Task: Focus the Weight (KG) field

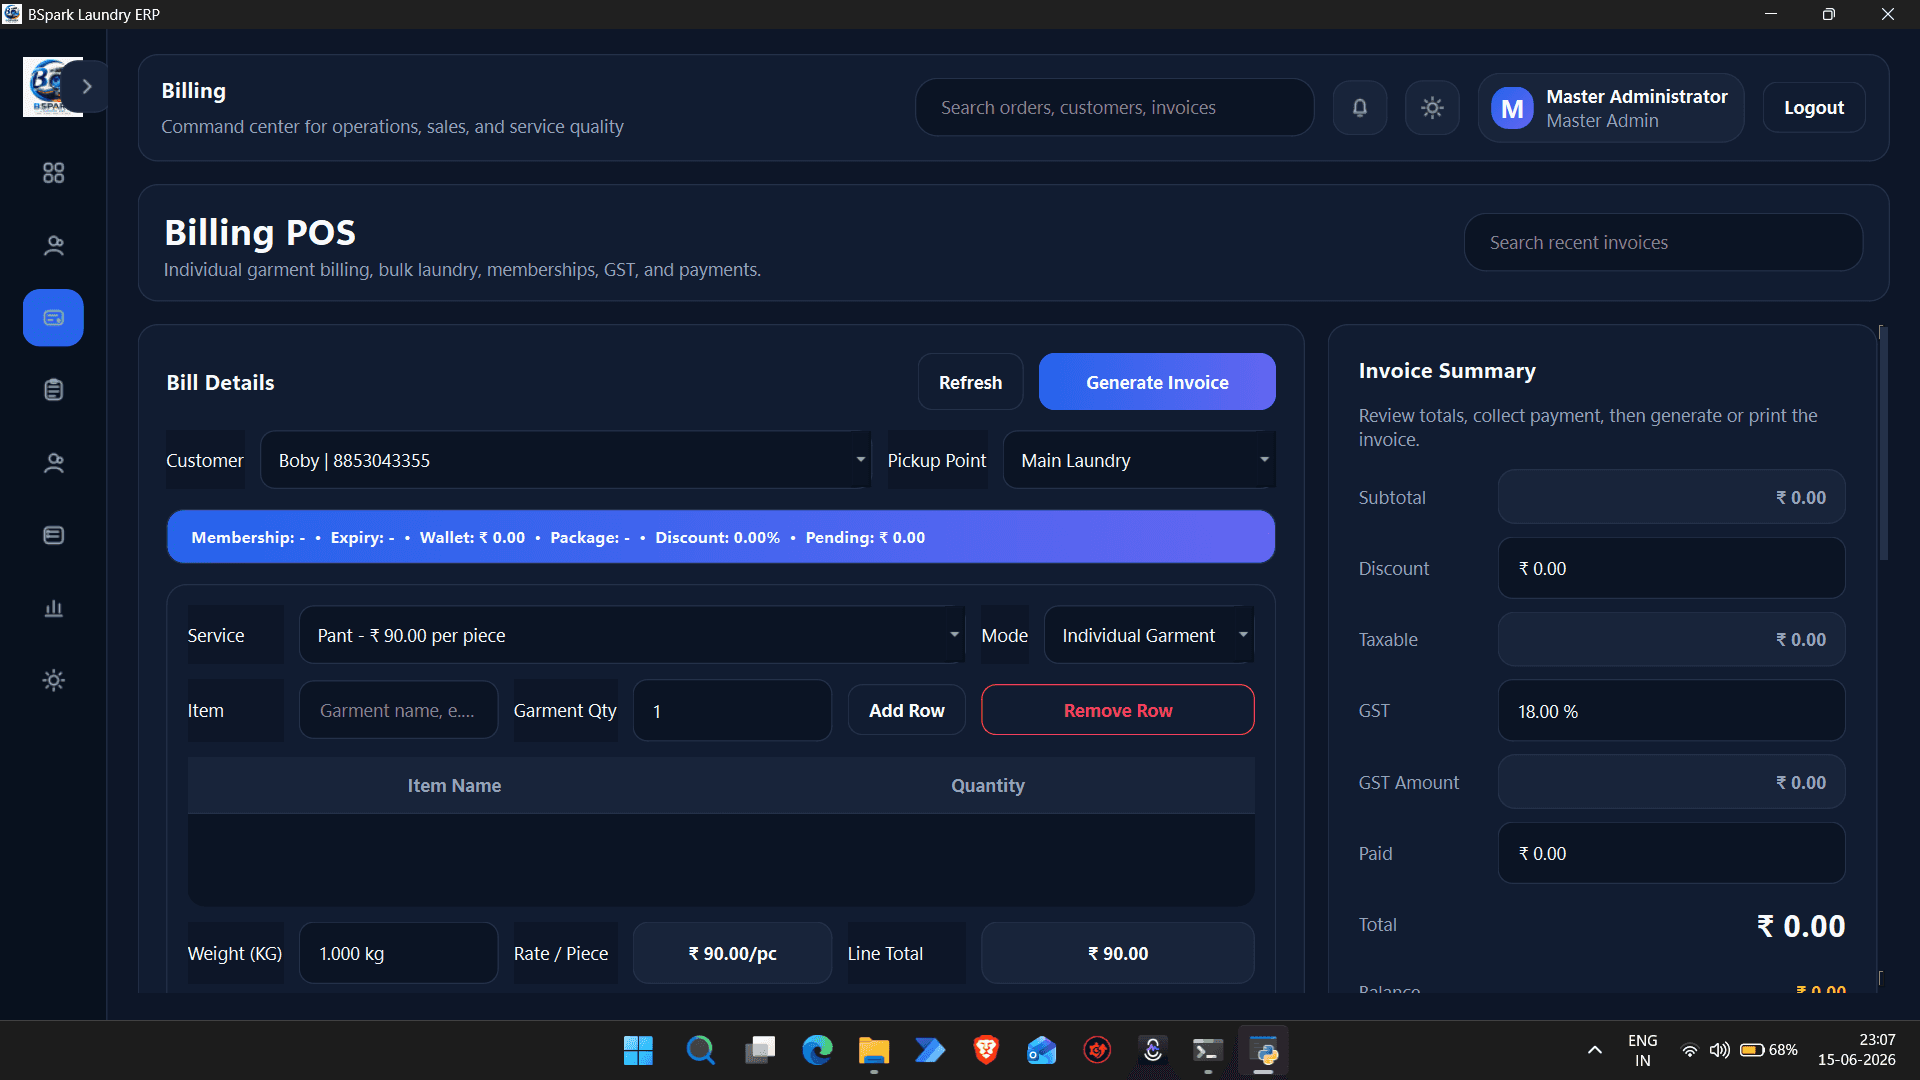Action: click(x=398, y=953)
